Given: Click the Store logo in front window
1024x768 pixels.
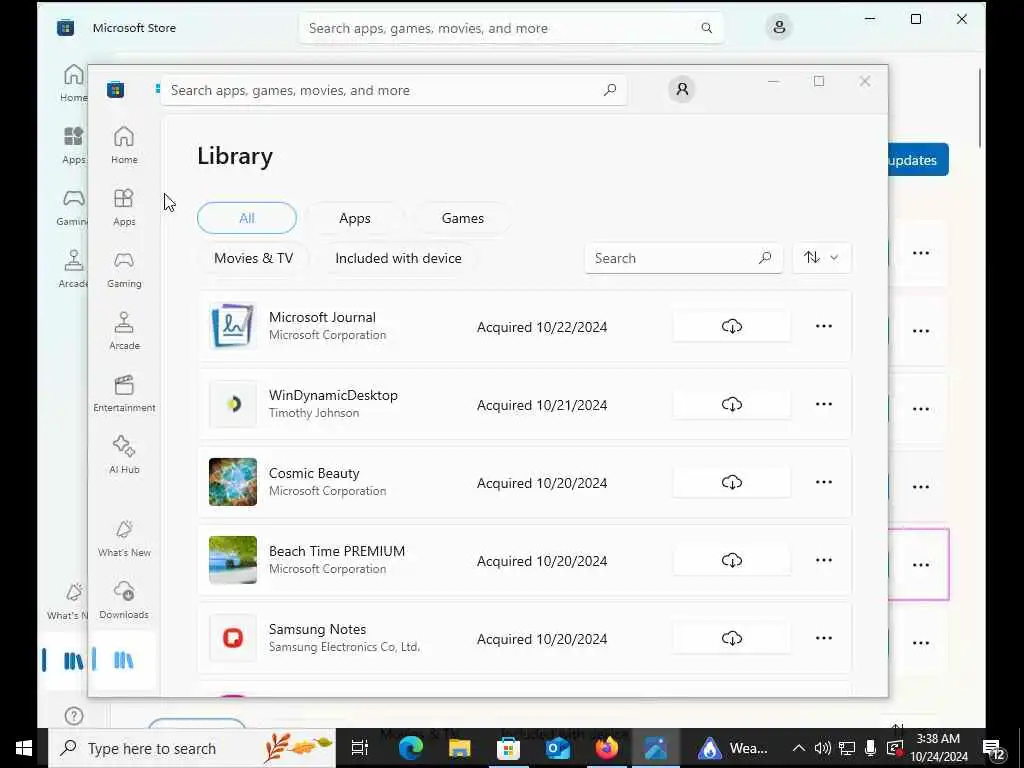Looking at the screenshot, I should (116, 89).
